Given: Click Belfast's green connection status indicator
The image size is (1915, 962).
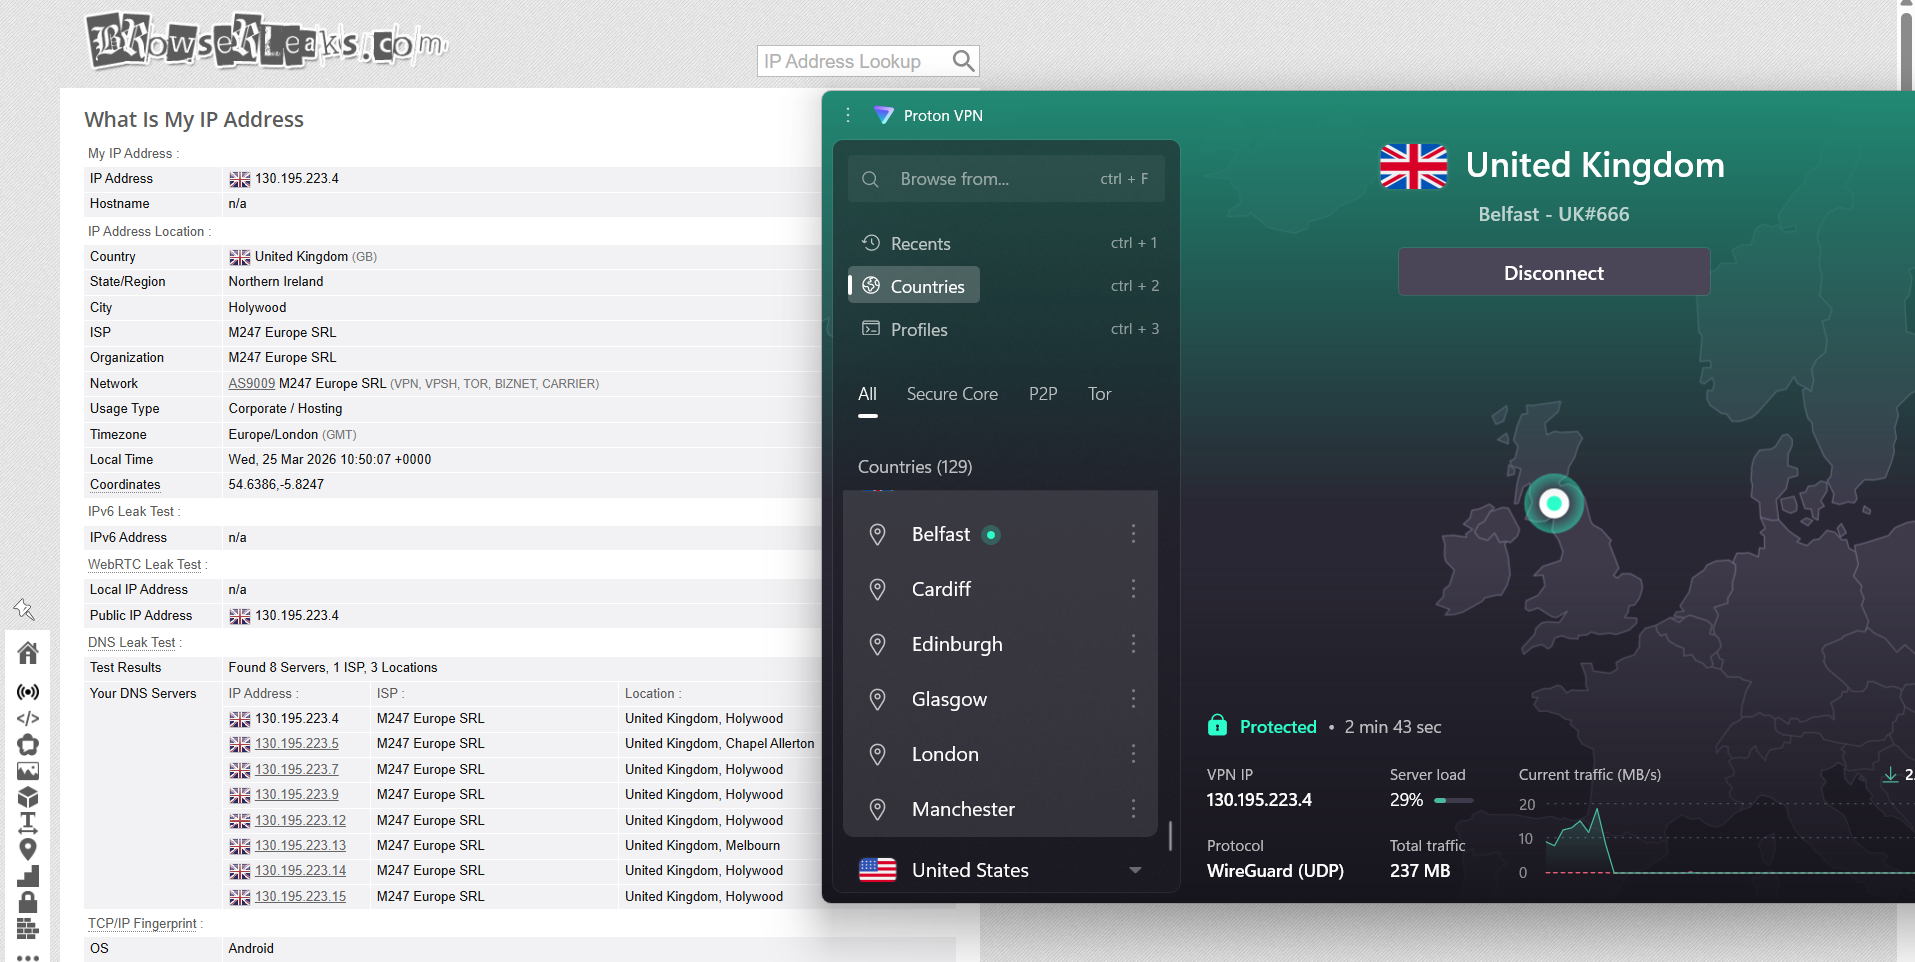Looking at the screenshot, I should pyautogui.click(x=991, y=535).
